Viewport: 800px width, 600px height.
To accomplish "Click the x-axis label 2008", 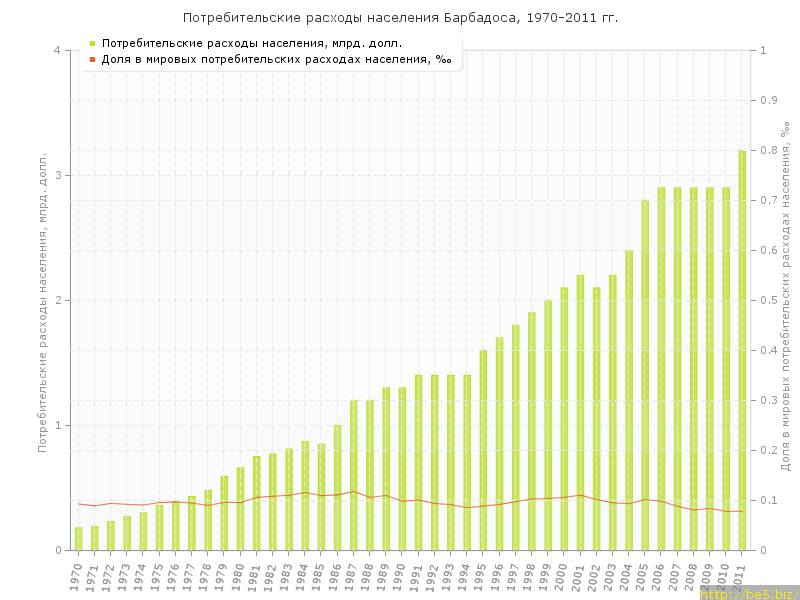I will tap(691, 577).
